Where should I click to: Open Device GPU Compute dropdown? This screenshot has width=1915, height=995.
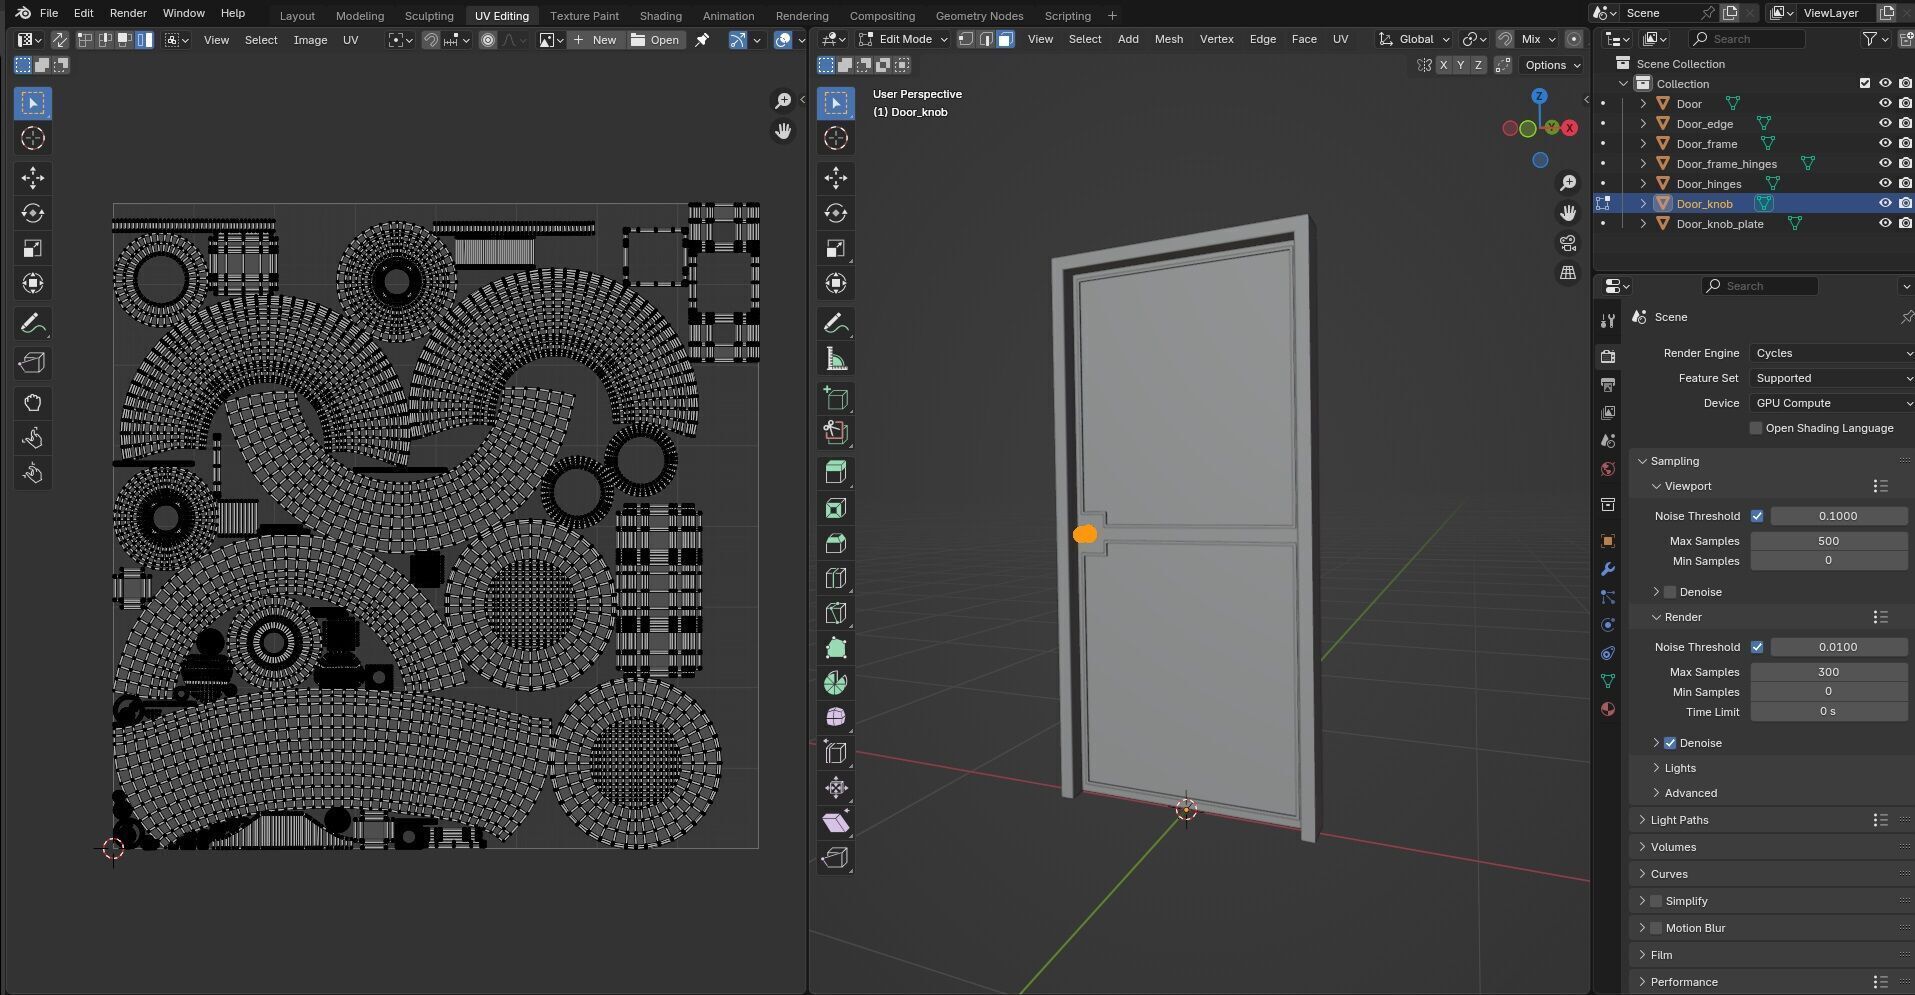(x=1831, y=403)
